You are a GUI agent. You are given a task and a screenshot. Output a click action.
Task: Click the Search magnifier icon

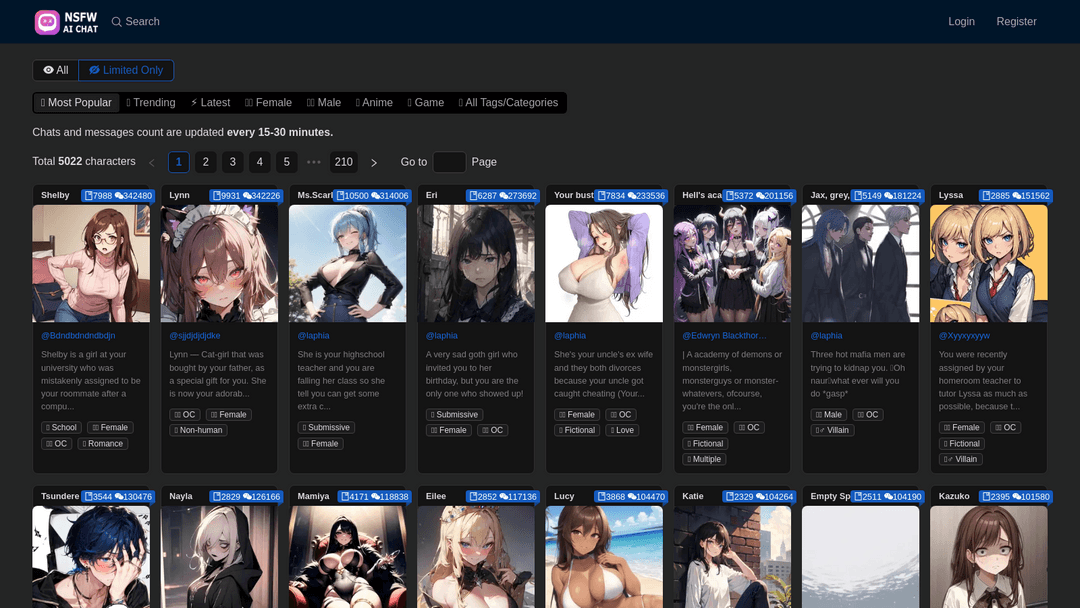pyautogui.click(x=116, y=22)
